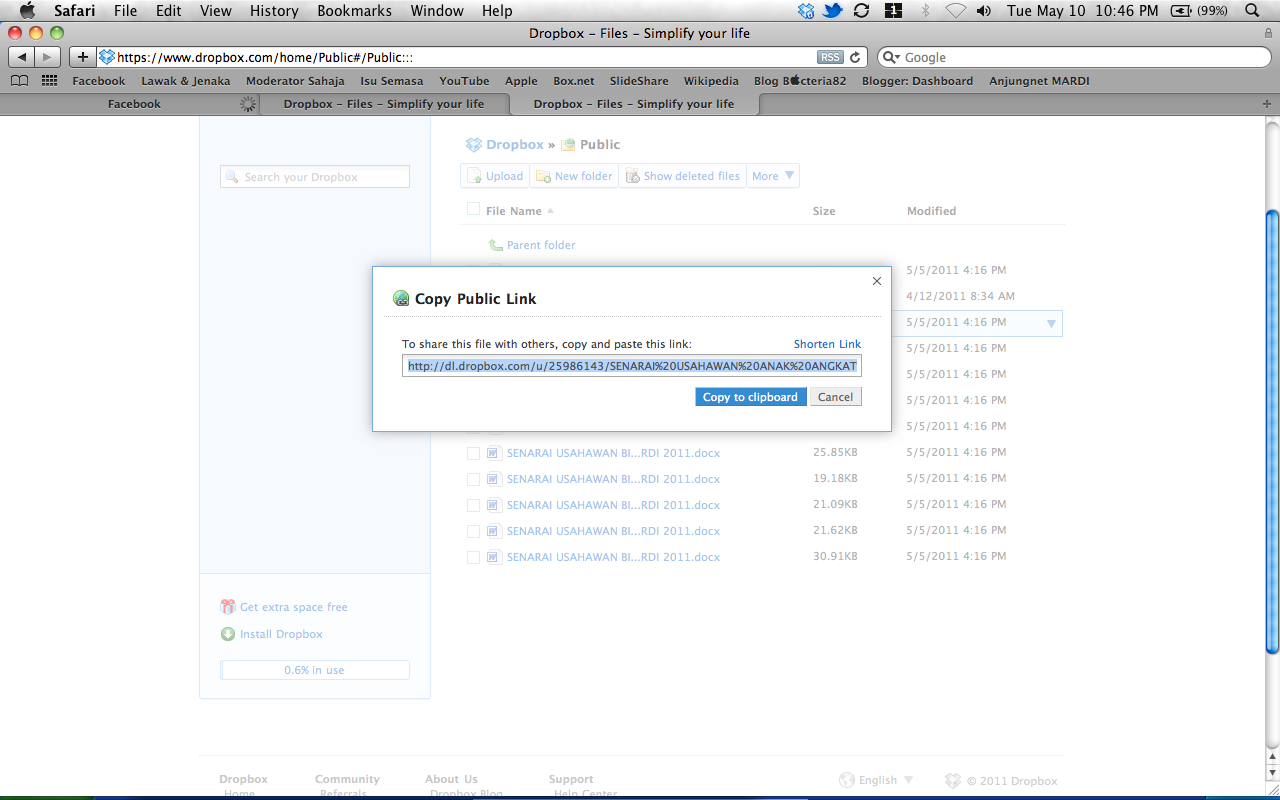Open the highlighted file row's dropdown arrow
This screenshot has width=1280, height=800.
[1051, 323]
